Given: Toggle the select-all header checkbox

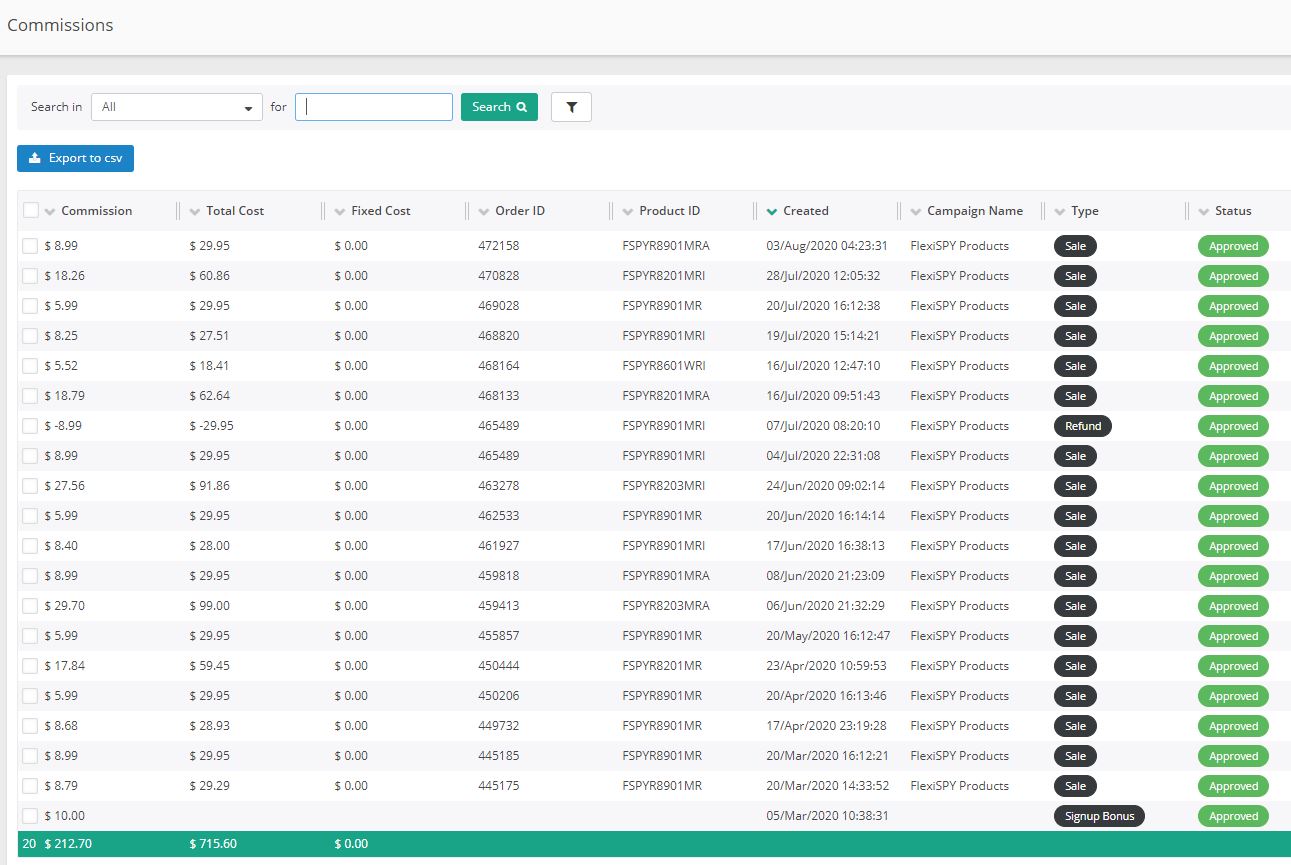Looking at the screenshot, I should pos(31,210).
